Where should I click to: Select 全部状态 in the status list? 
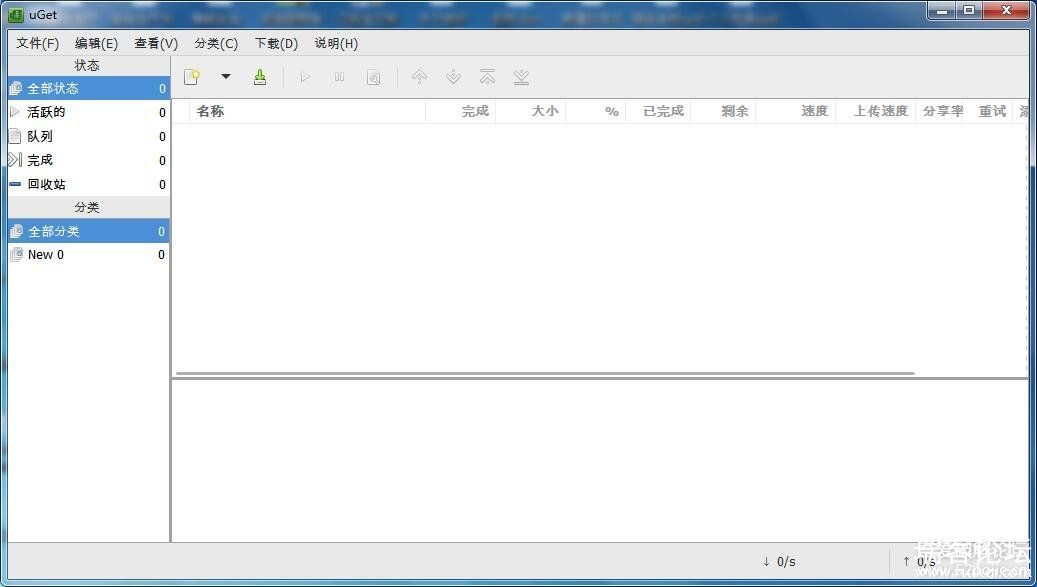[89, 89]
